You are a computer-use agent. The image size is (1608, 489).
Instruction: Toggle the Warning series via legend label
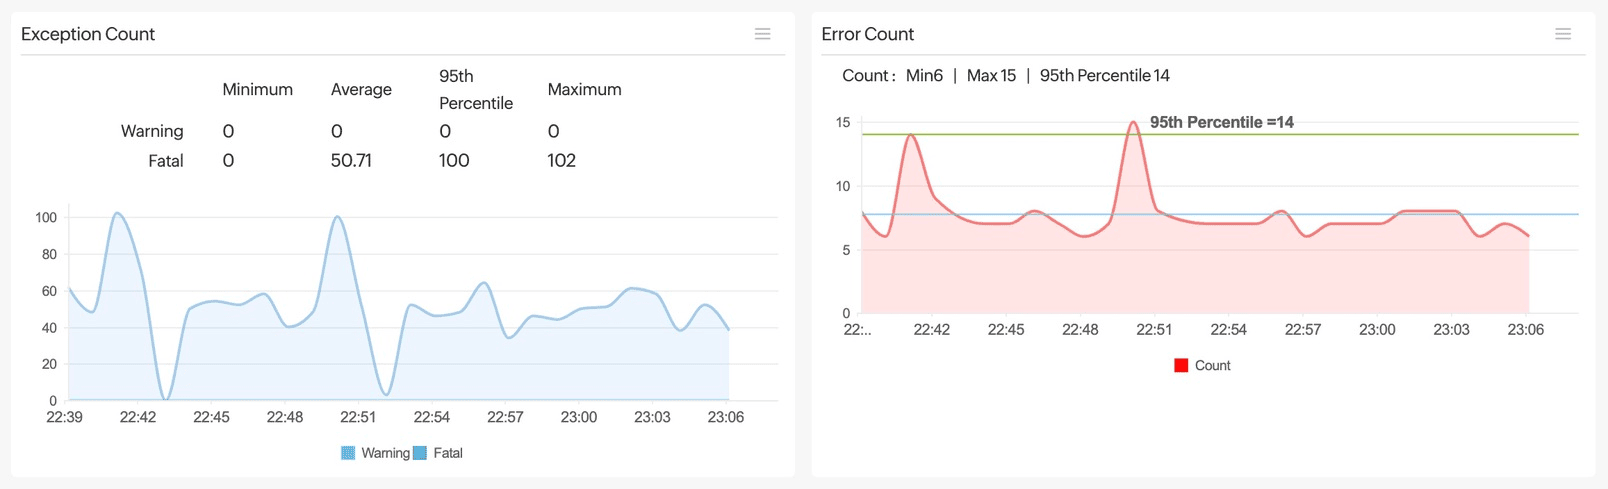[385, 453]
